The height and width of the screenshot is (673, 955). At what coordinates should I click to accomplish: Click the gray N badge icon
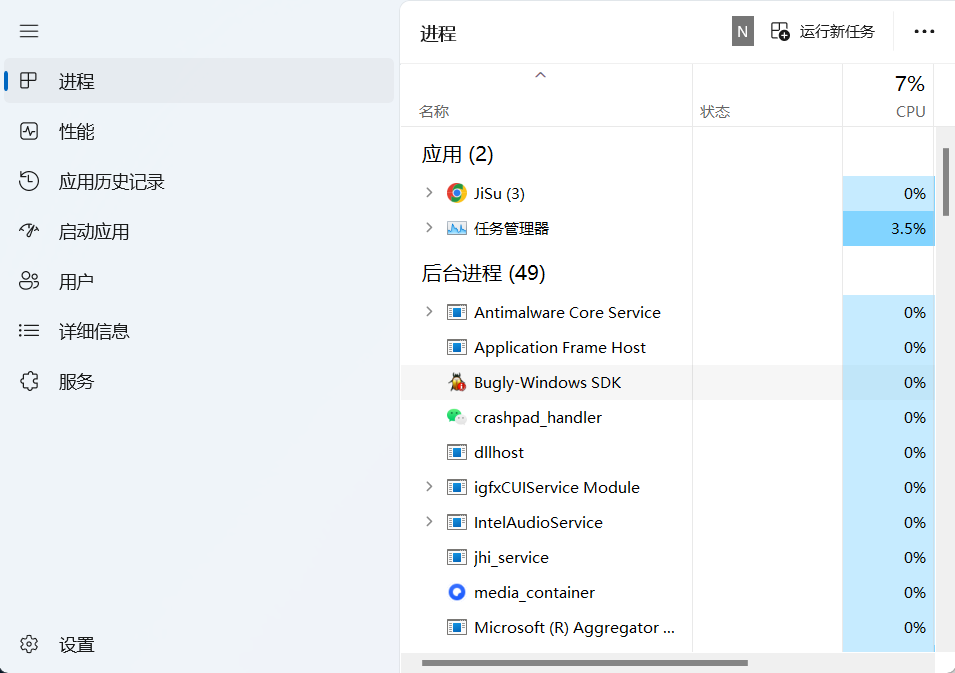point(742,31)
